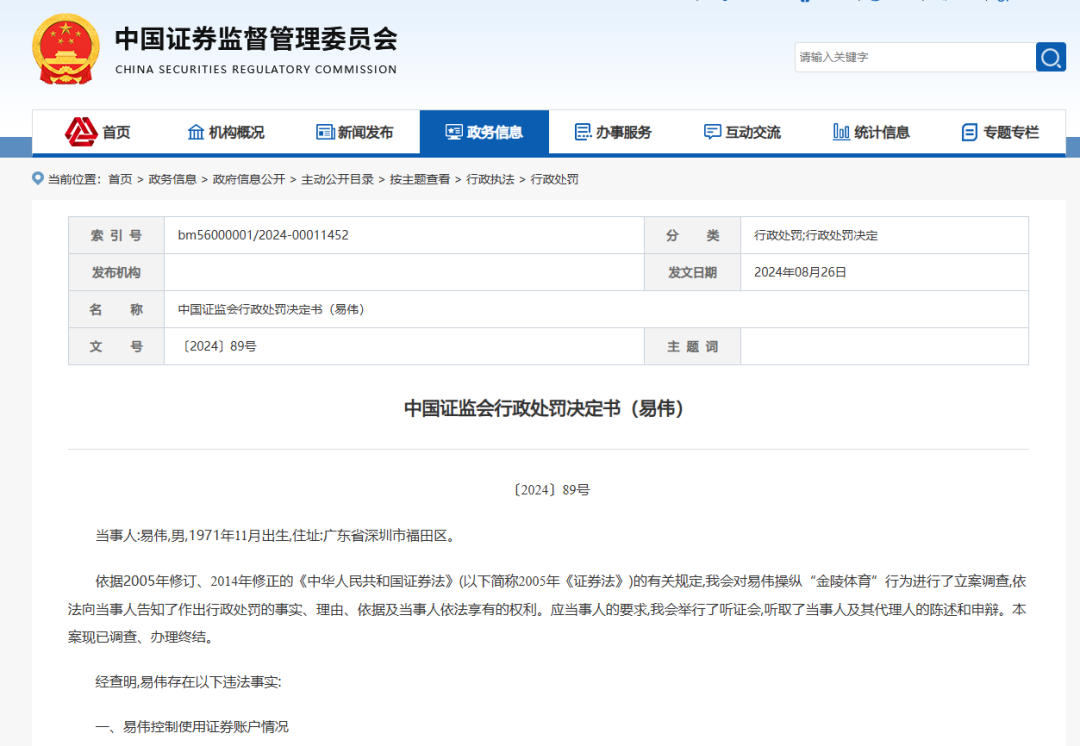The width and height of the screenshot is (1080, 746).
Task: Click the 机构概况 building icon
Action: [x=196, y=132]
